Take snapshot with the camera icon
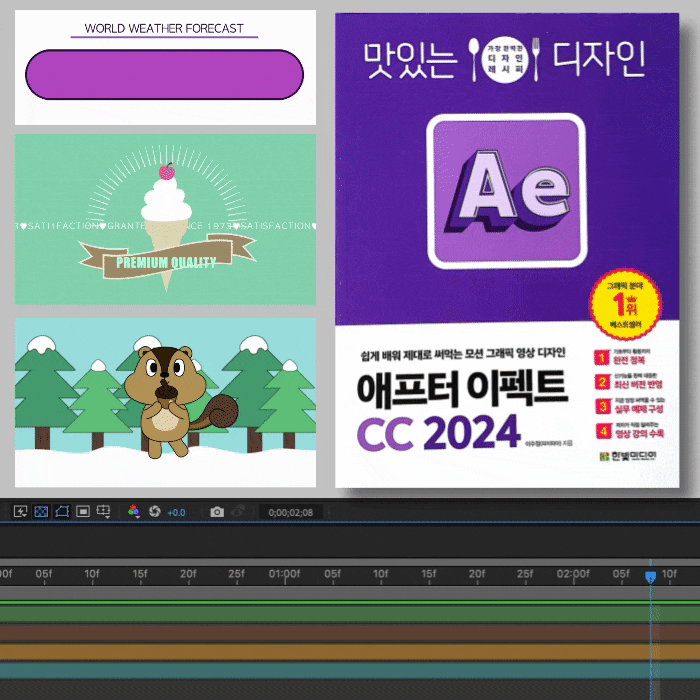This screenshot has width=700, height=700. point(217,512)
